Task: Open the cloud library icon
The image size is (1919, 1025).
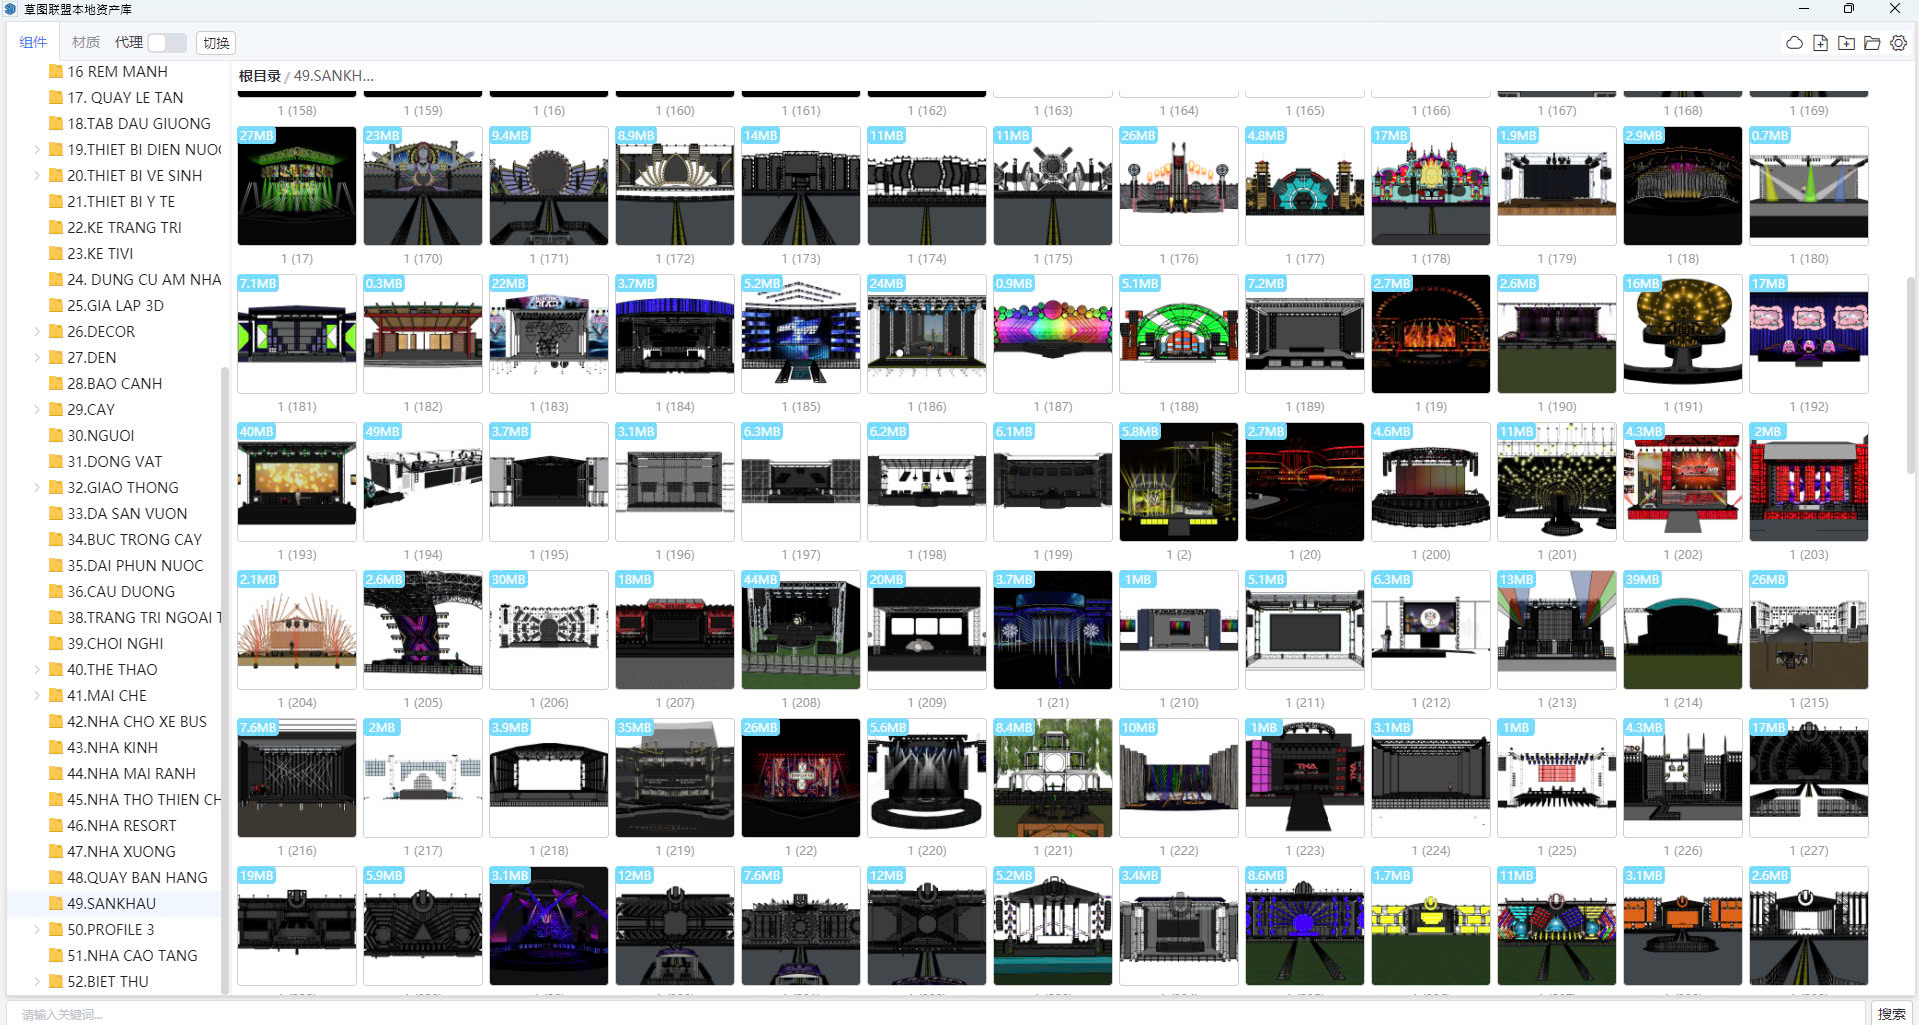Action: click(1794, 43)
